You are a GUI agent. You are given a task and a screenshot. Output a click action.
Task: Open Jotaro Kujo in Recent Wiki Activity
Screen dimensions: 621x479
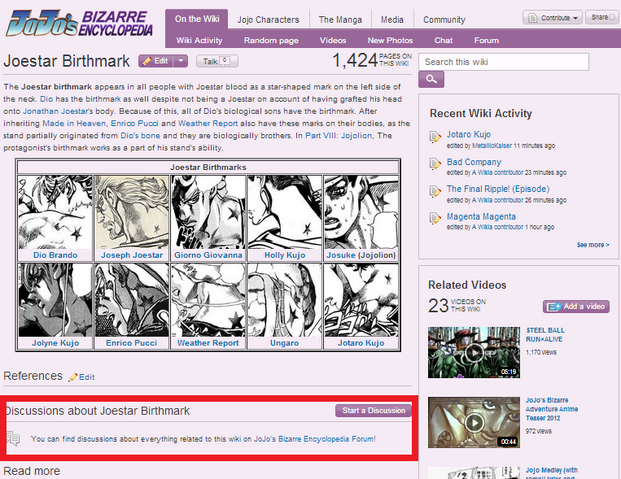469,134
